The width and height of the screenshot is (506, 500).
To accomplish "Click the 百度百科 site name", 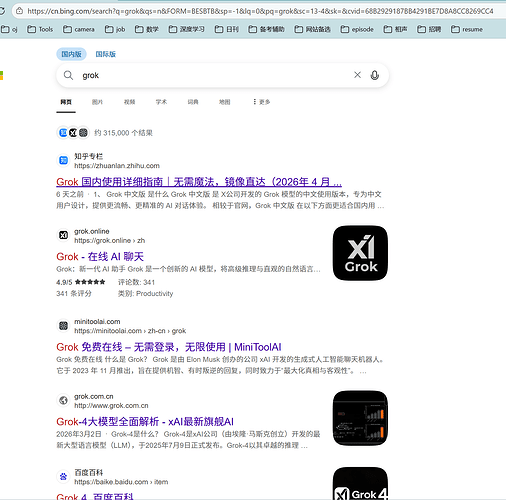I will (x=88, y=472).
